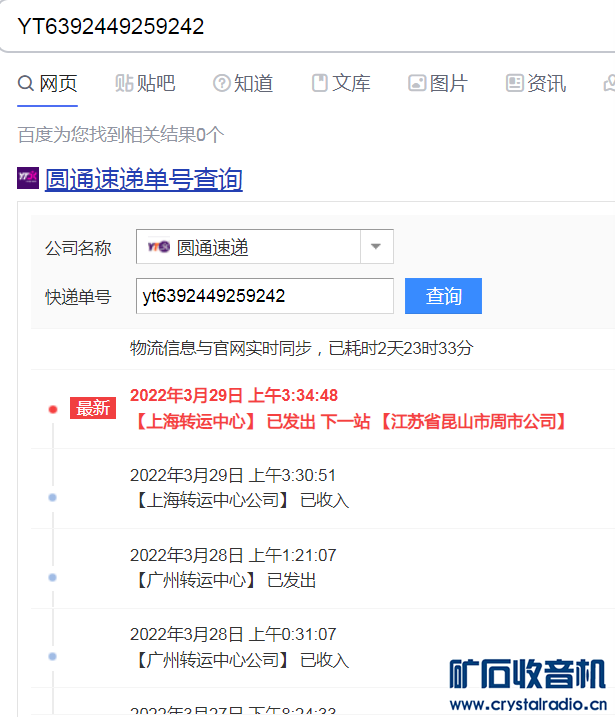
Task: Click the question mark icon of 知道
Action: pos(222,84)
